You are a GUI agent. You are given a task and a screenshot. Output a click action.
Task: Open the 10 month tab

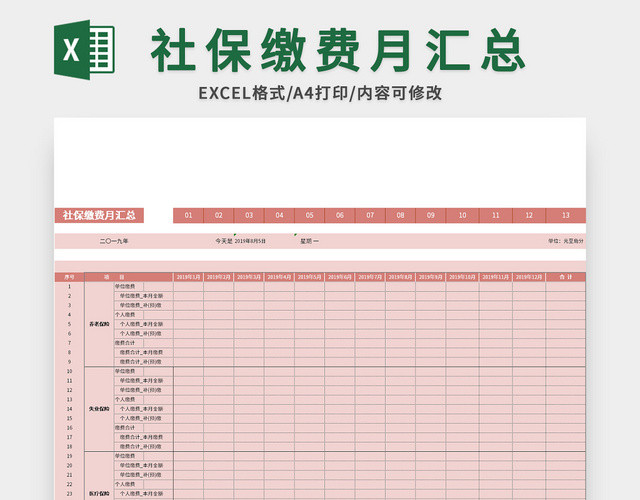coord(462,215)
